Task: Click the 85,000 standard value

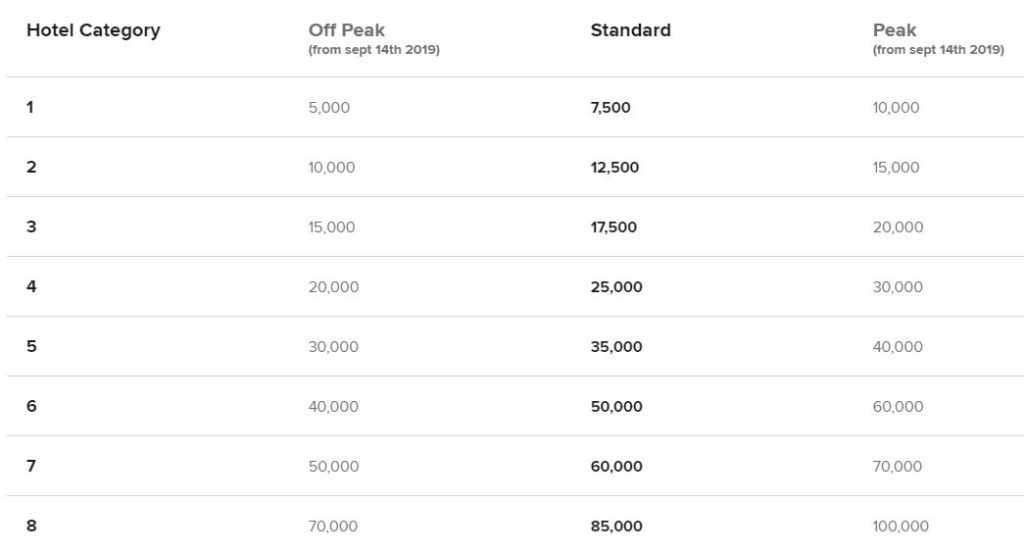Action: [616, 526]
